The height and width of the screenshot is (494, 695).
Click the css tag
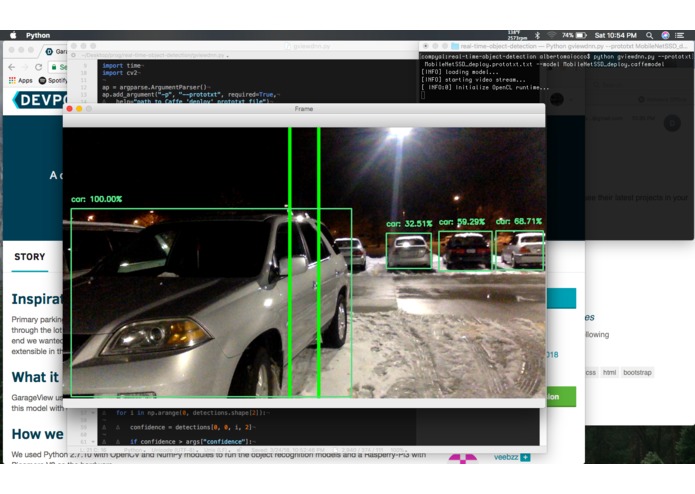tap(591, 373)
